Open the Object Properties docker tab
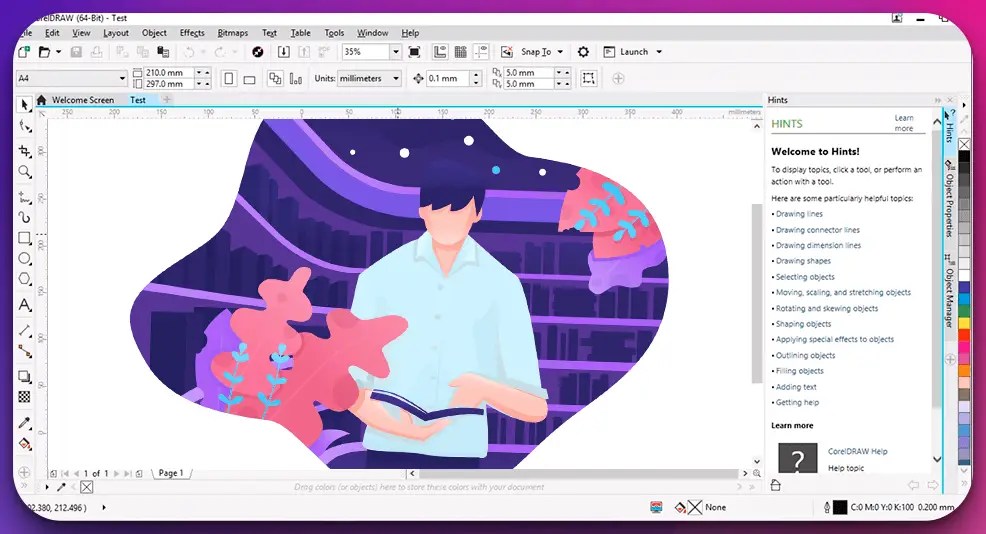This screenshot has width=986, height=534. tap(949, 199)
